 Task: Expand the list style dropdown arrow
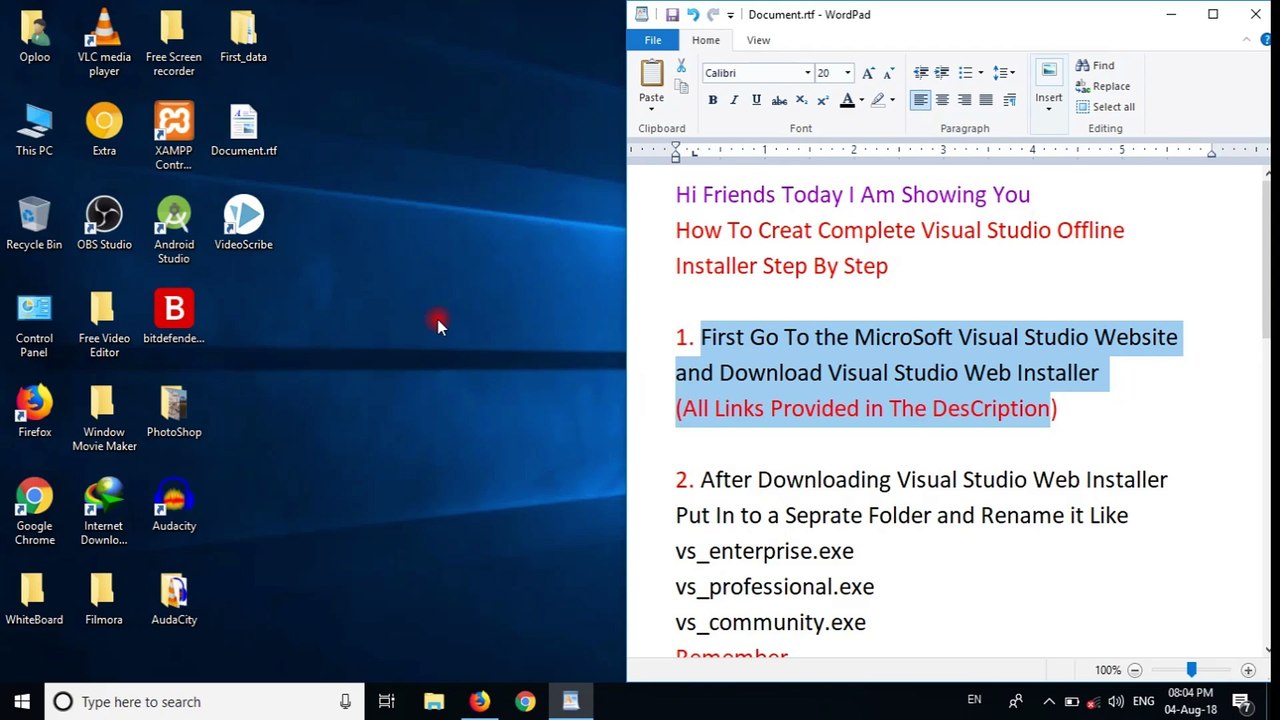980,73
